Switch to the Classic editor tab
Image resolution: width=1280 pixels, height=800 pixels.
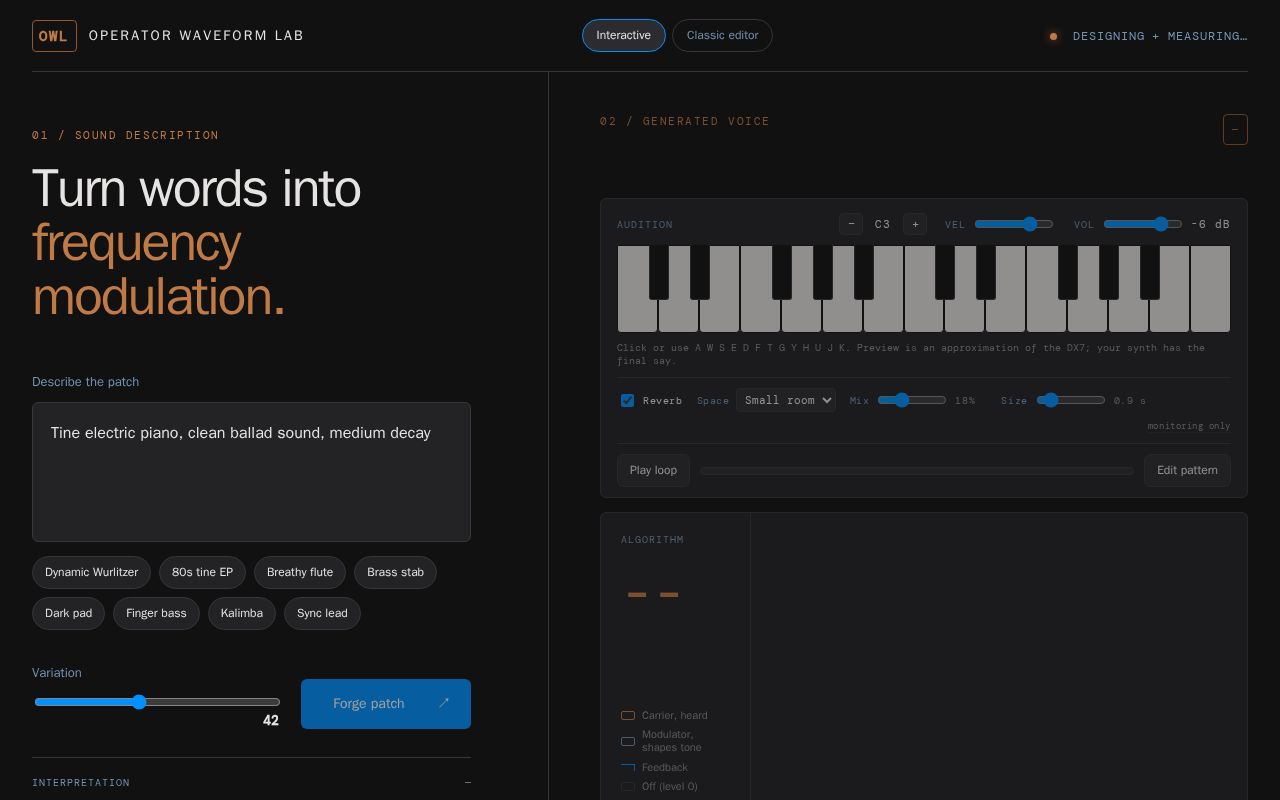tap(722, 35)
